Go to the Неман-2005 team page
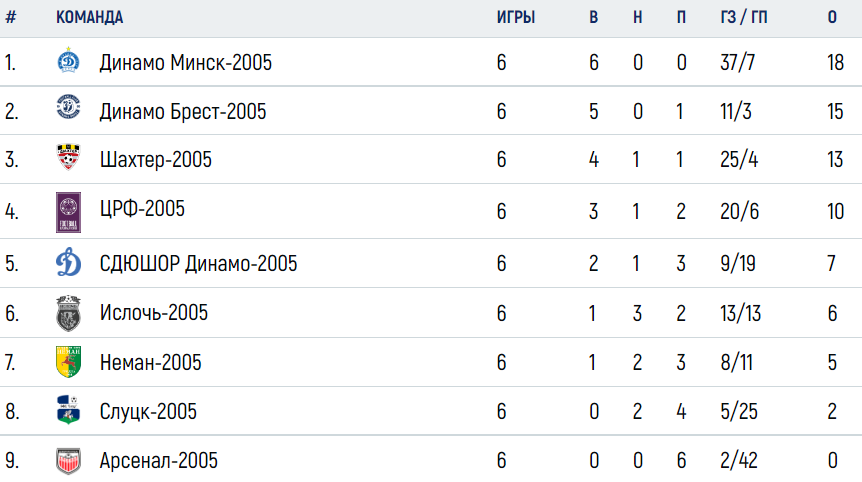The height and width of the screenshot is (482, 862). point(151,363)
